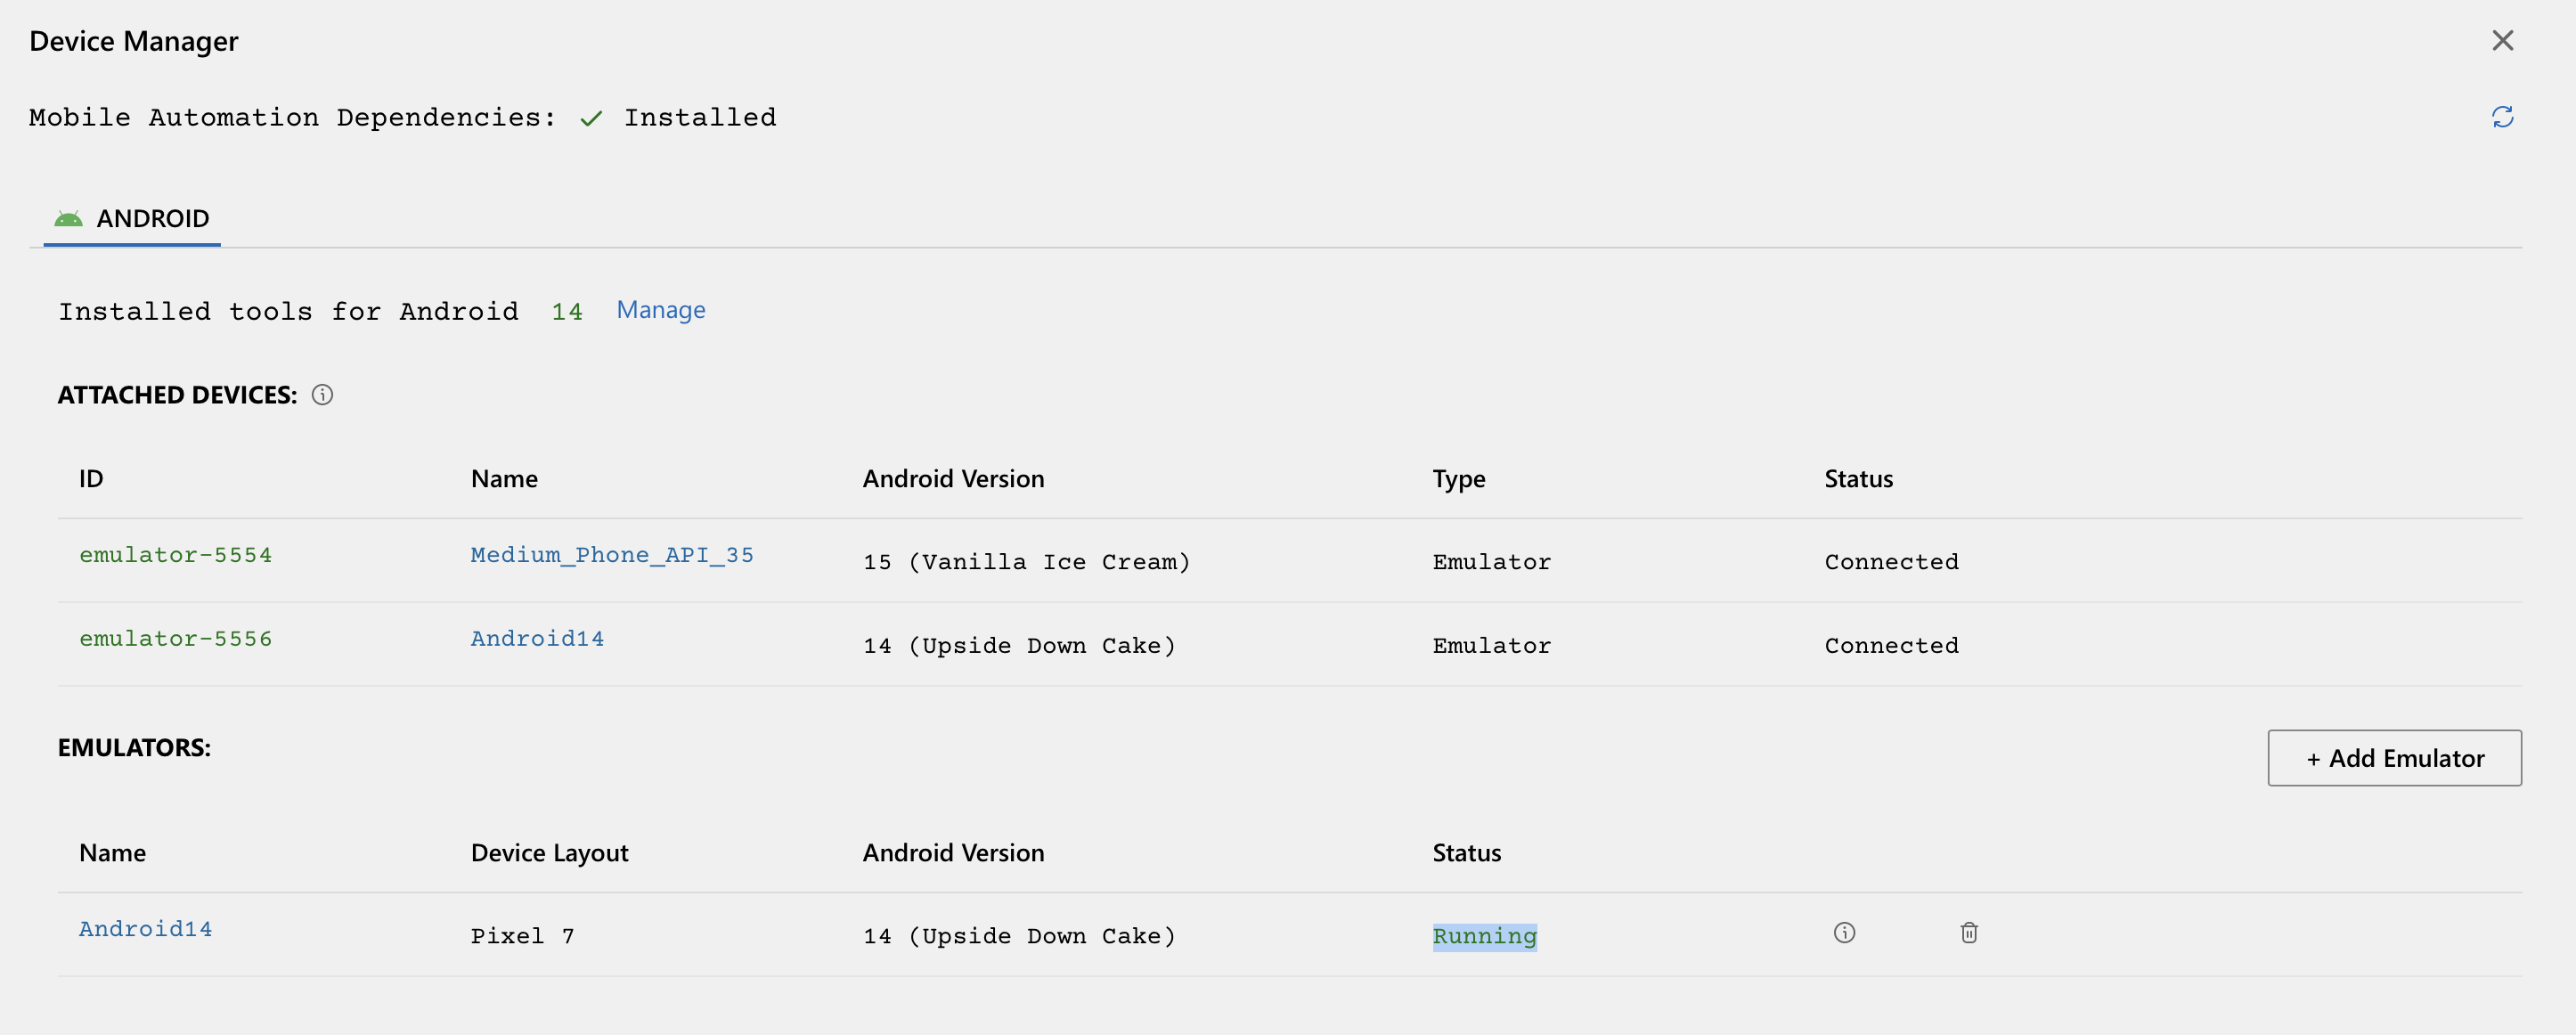This screenshot has width=2576, height=1035.
Task: Open the Android14 emulator link
Action: [145, 928]
